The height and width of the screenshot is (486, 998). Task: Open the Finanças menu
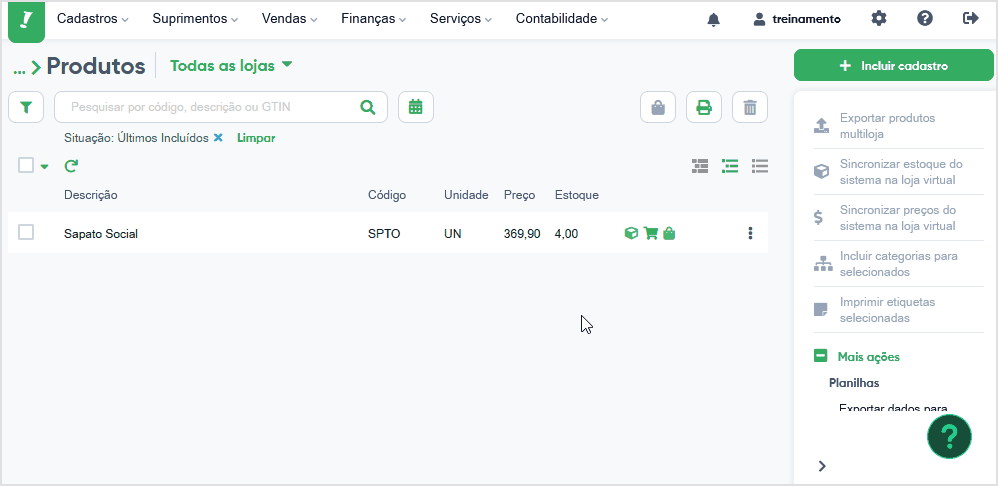[374, 19]
